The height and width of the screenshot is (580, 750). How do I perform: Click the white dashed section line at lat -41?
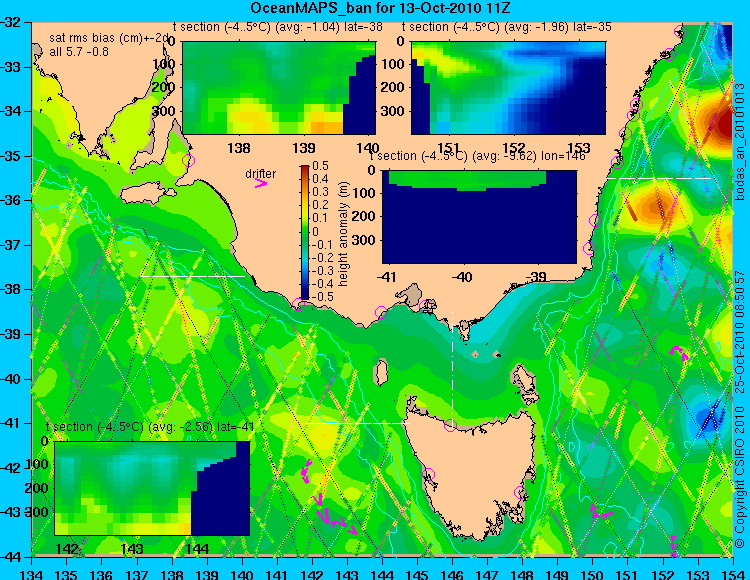358,423
